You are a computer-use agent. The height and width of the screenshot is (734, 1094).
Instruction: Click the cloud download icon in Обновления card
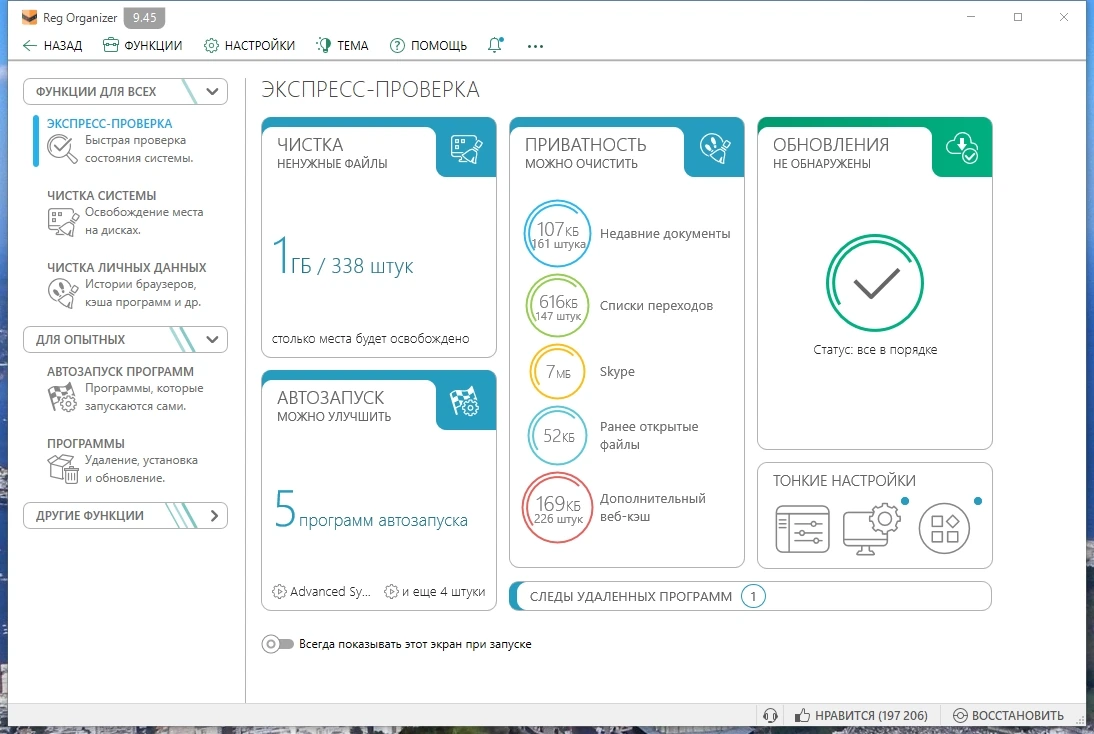tap(962, 148)
